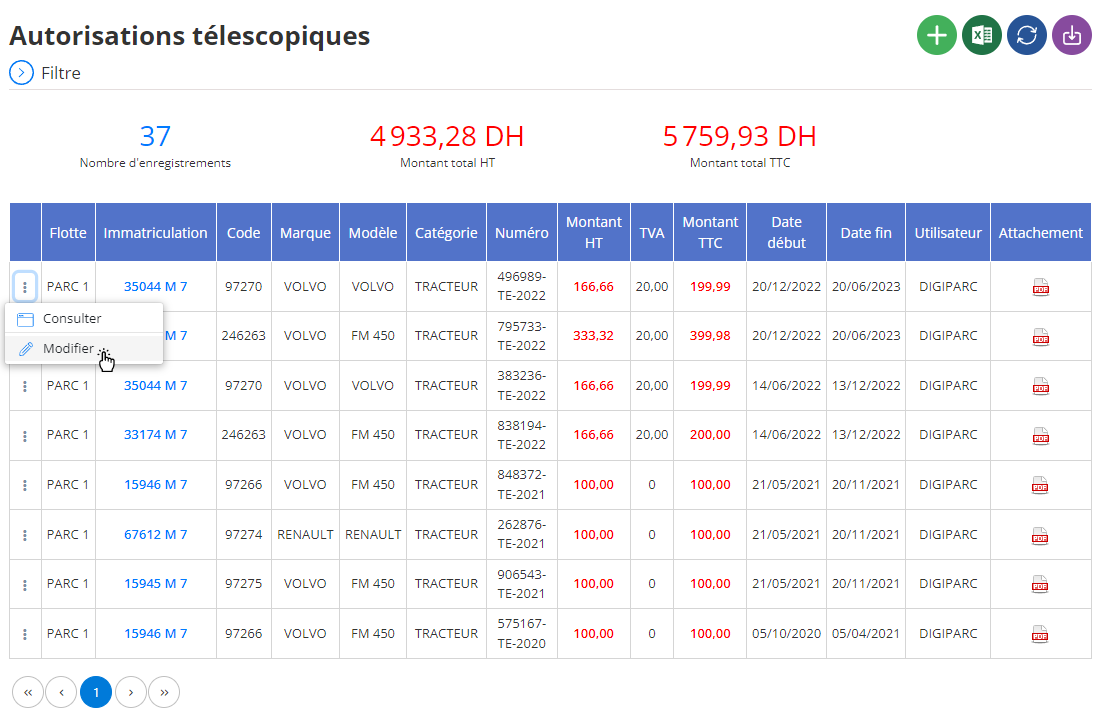This screenshot has height=728, width=1101.
Task: Open row actions menu for 848372-TE-2021
Action: 25,485
